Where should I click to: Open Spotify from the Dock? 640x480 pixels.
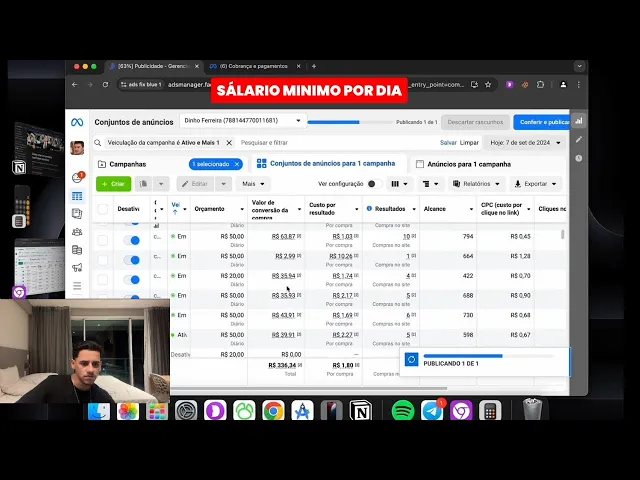click(402, 411)
